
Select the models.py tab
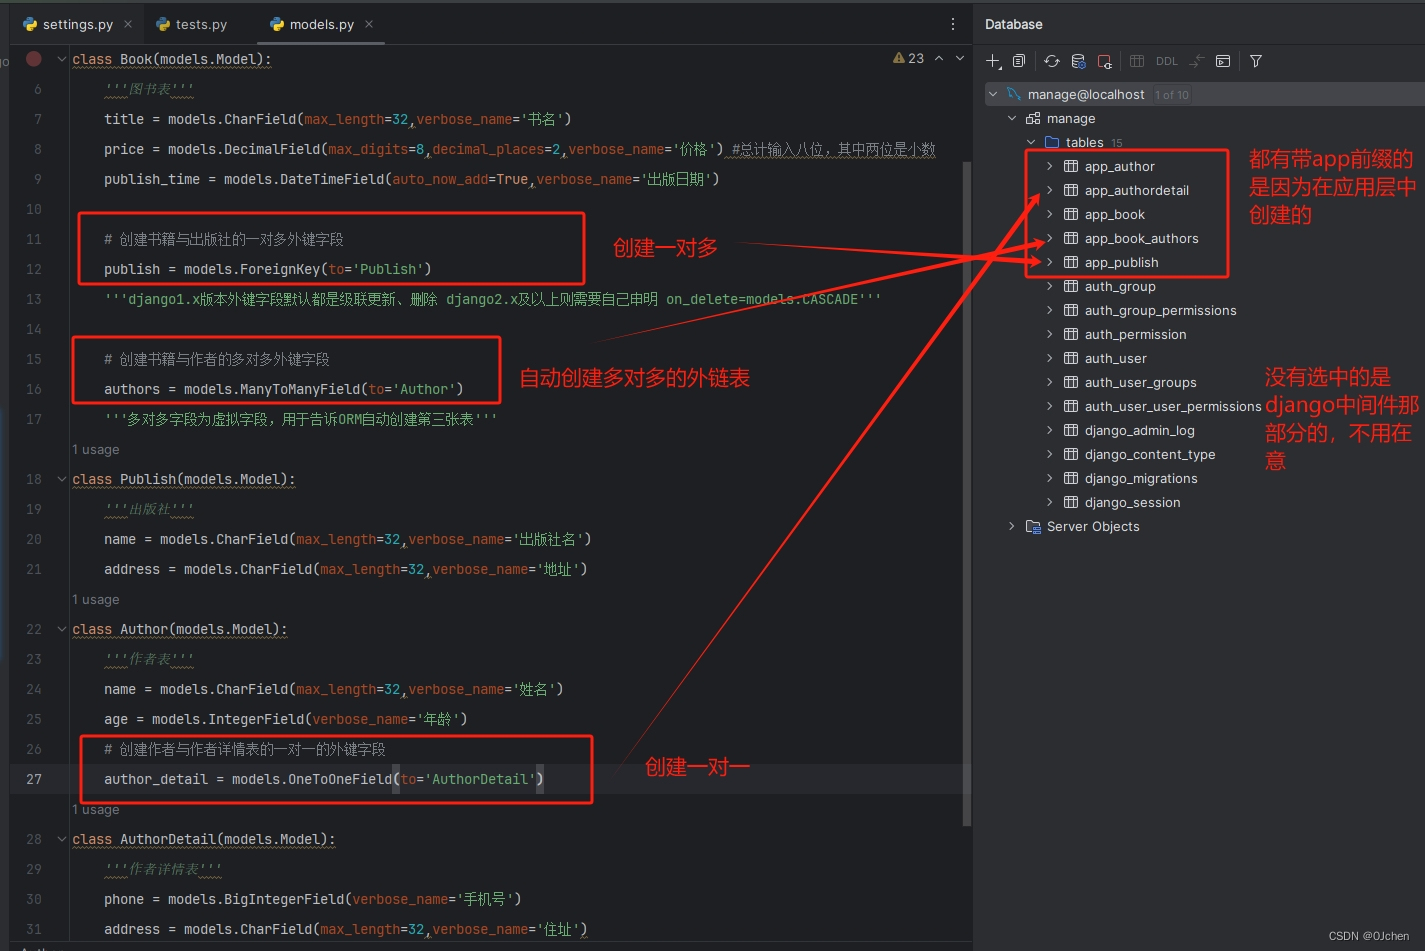[x=322, y=24]
